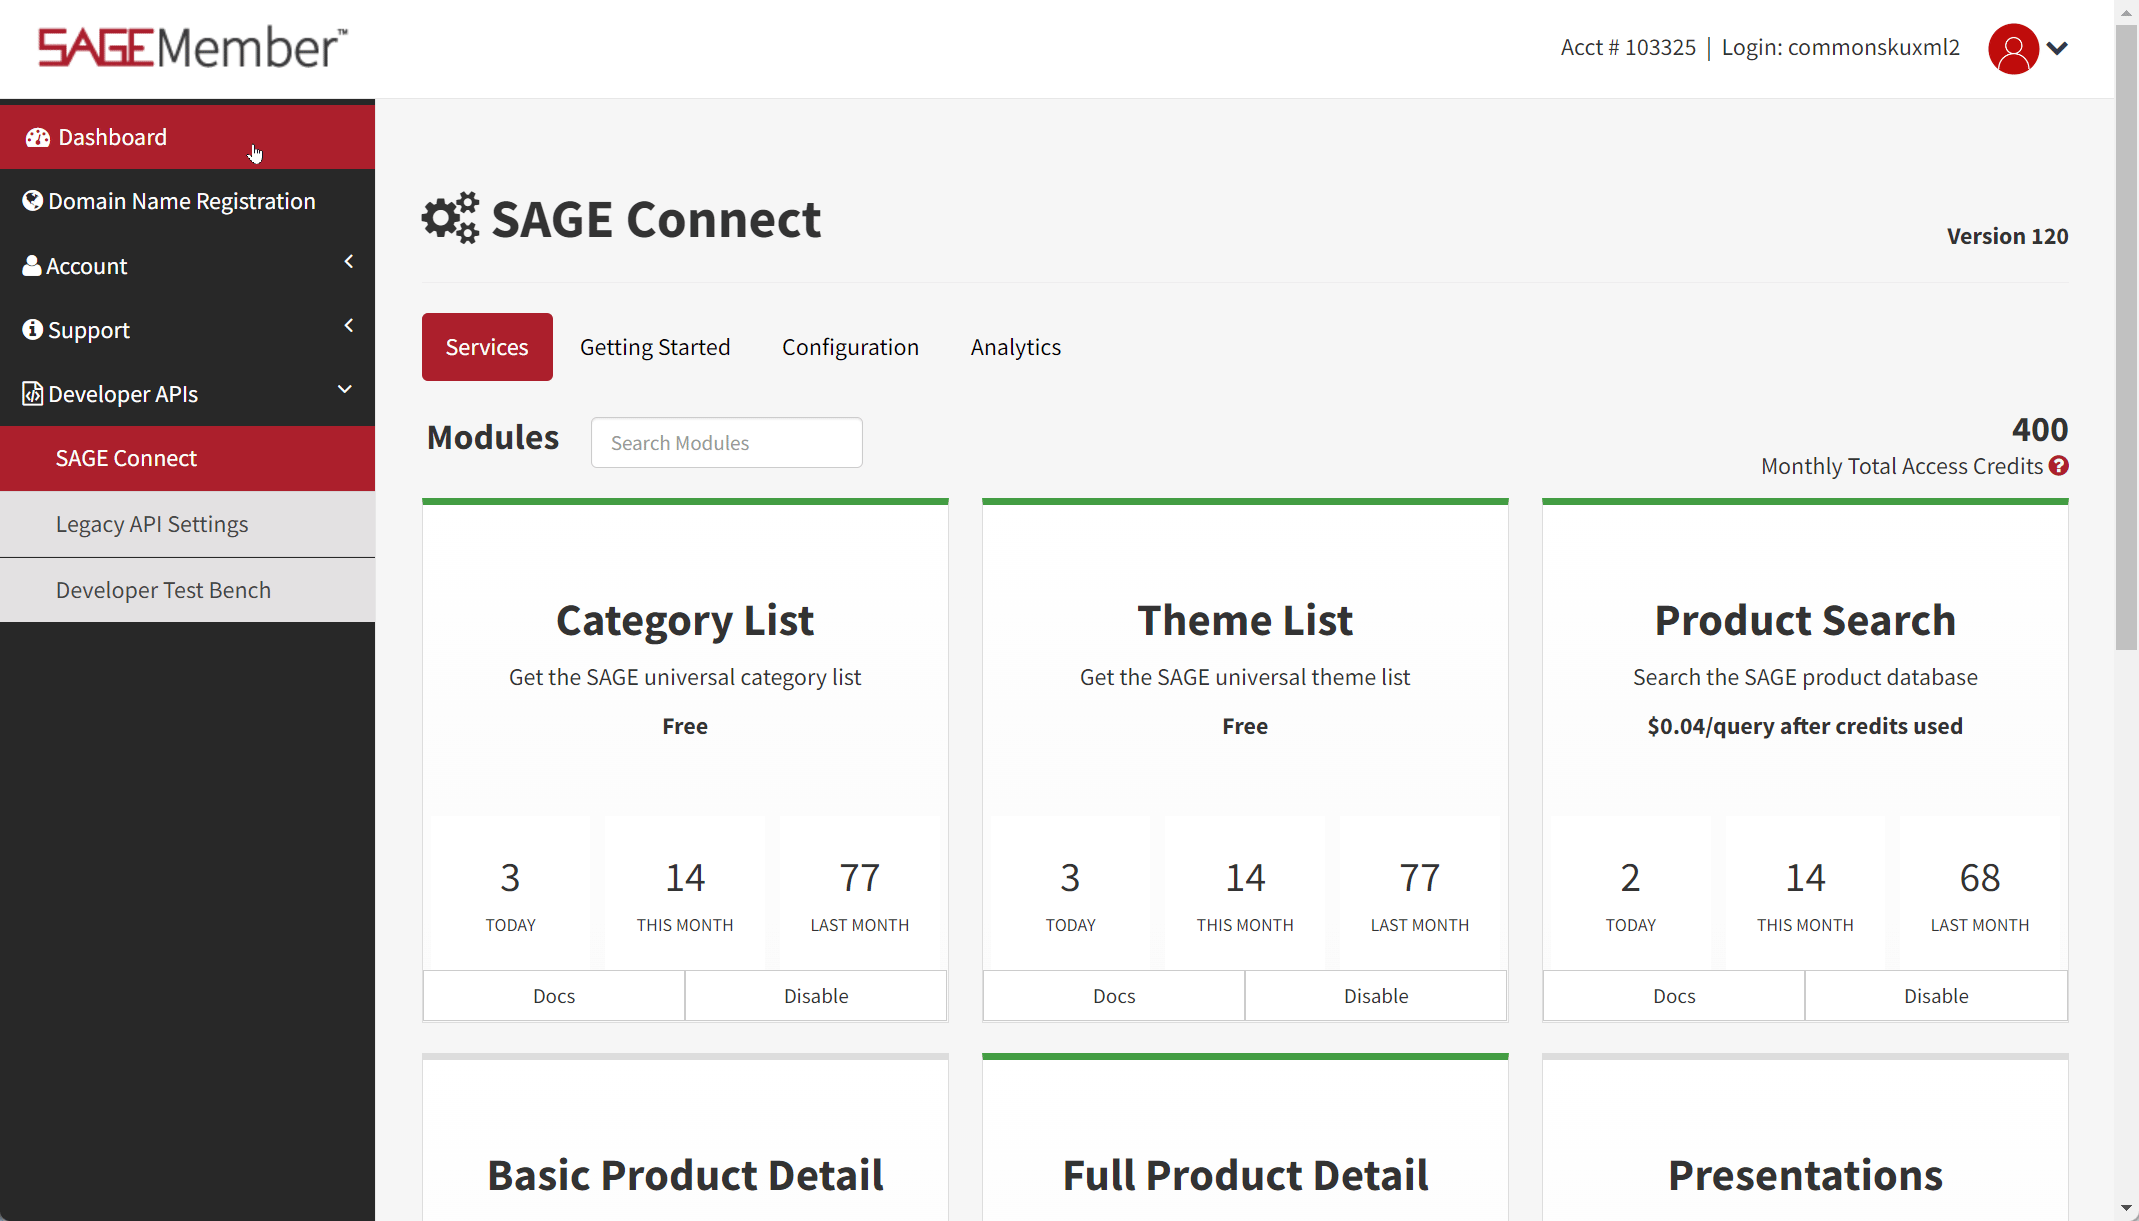Click the Dashboard gauge icon
2139x1221 pixels.
[38, 138]
